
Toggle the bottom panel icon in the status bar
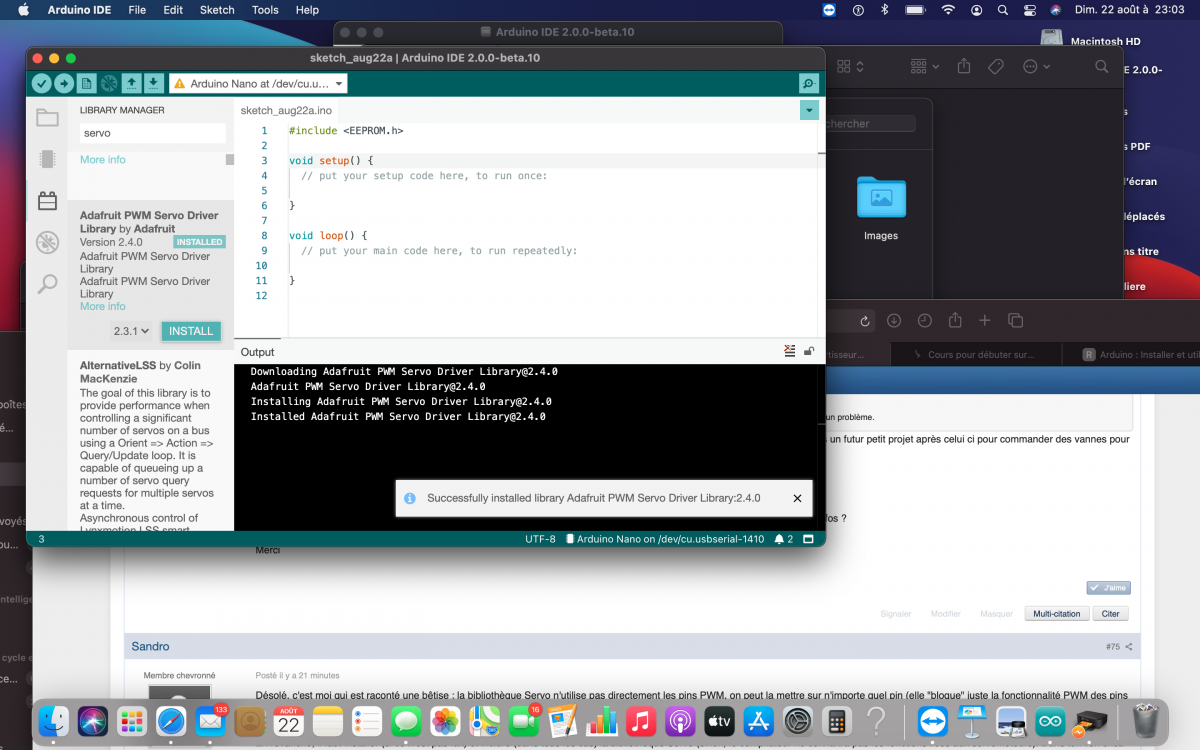tap(808, 539)
